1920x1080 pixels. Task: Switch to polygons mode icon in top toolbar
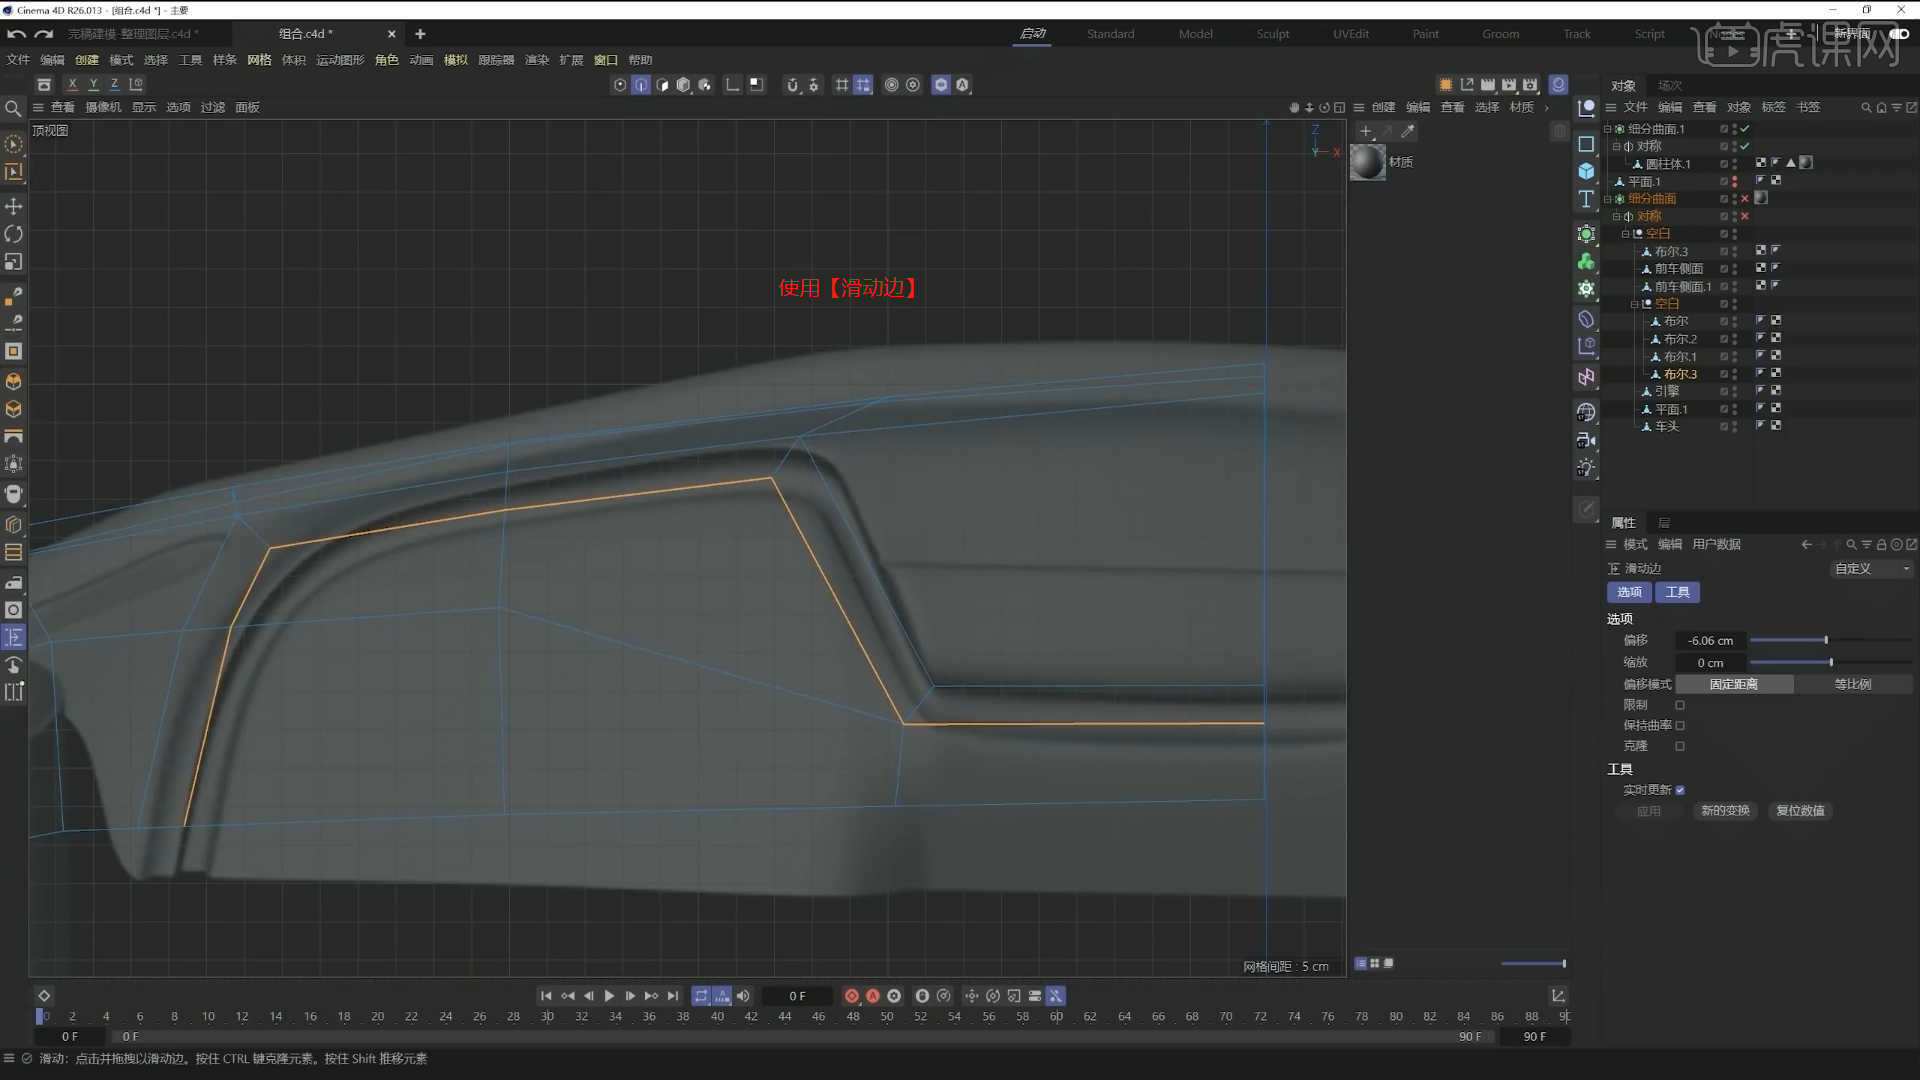point(662,85)
